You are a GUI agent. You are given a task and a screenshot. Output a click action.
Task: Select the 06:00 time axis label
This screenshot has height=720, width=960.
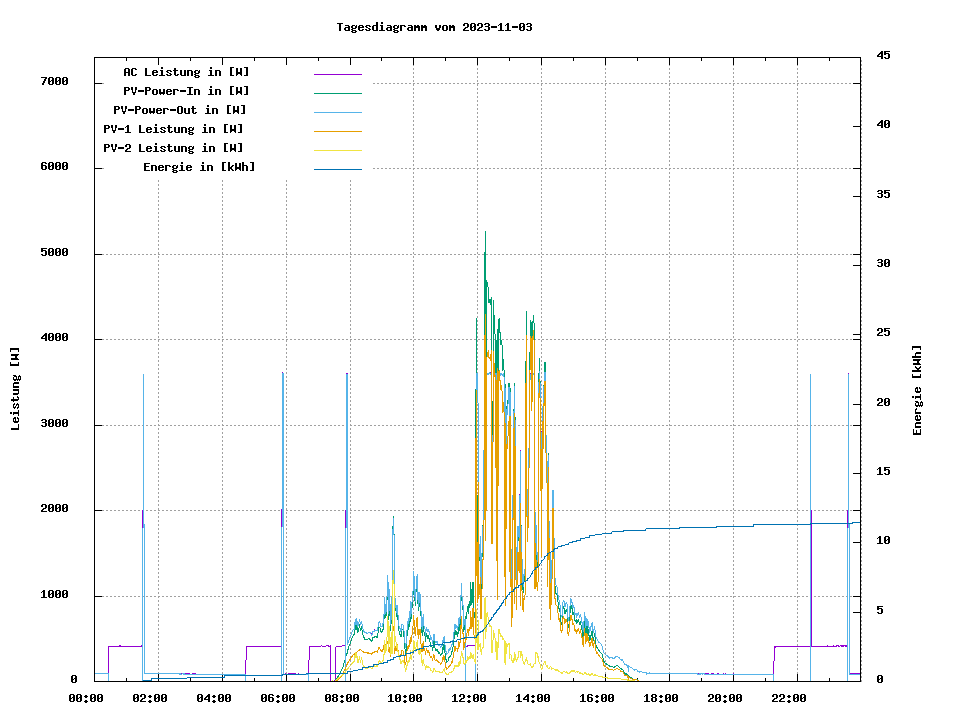pyautogui.click(x=277, y=698)
